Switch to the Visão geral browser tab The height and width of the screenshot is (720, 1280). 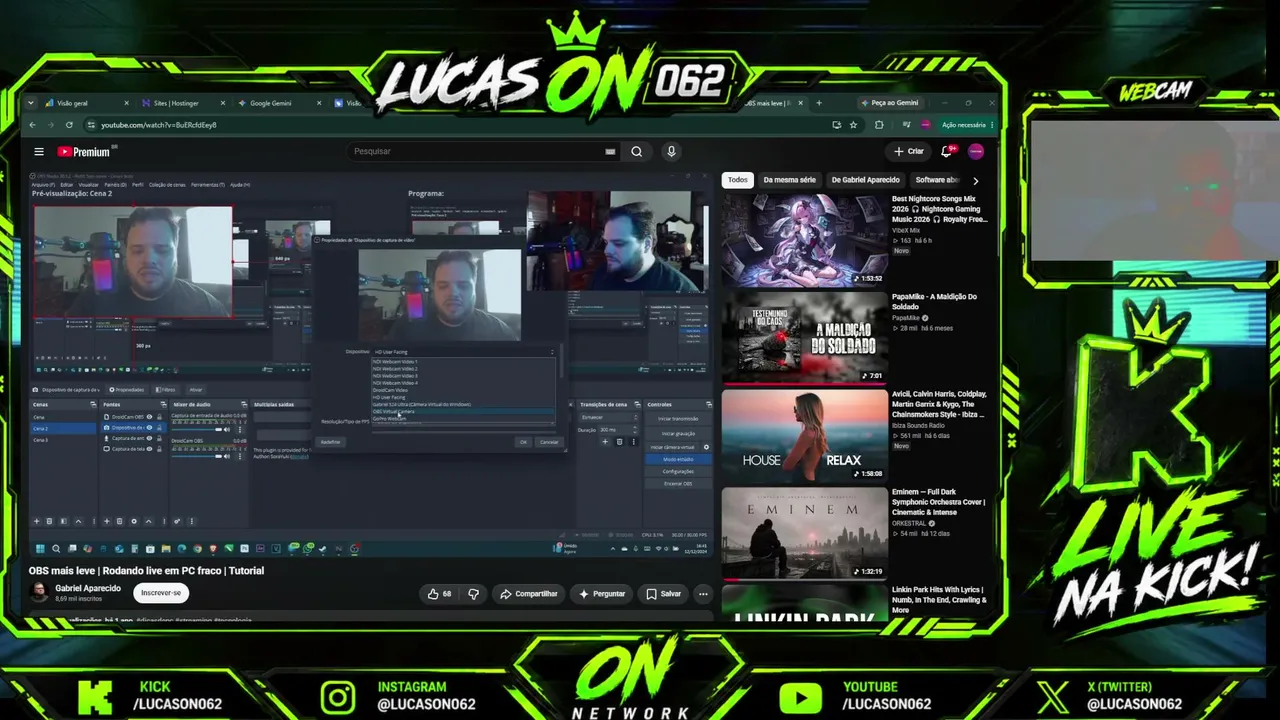point(87,103)
